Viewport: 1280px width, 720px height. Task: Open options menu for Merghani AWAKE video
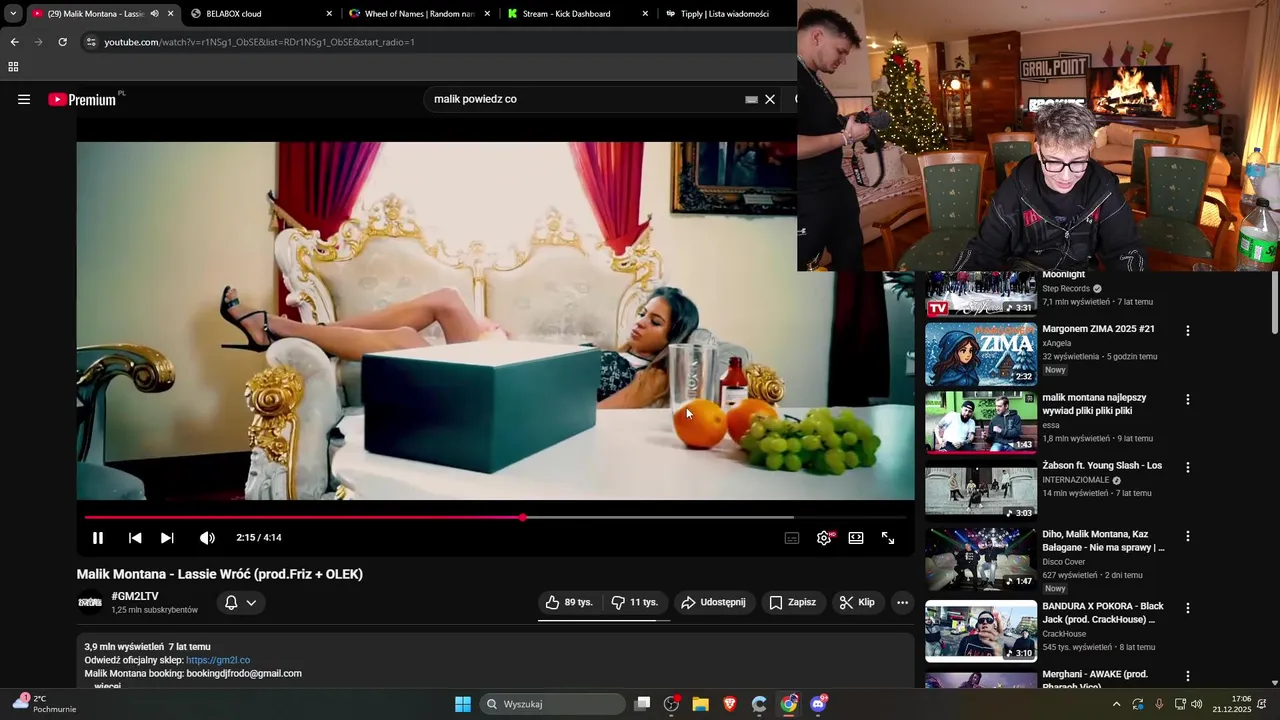pyautogui.click(x=1188, y=676)
